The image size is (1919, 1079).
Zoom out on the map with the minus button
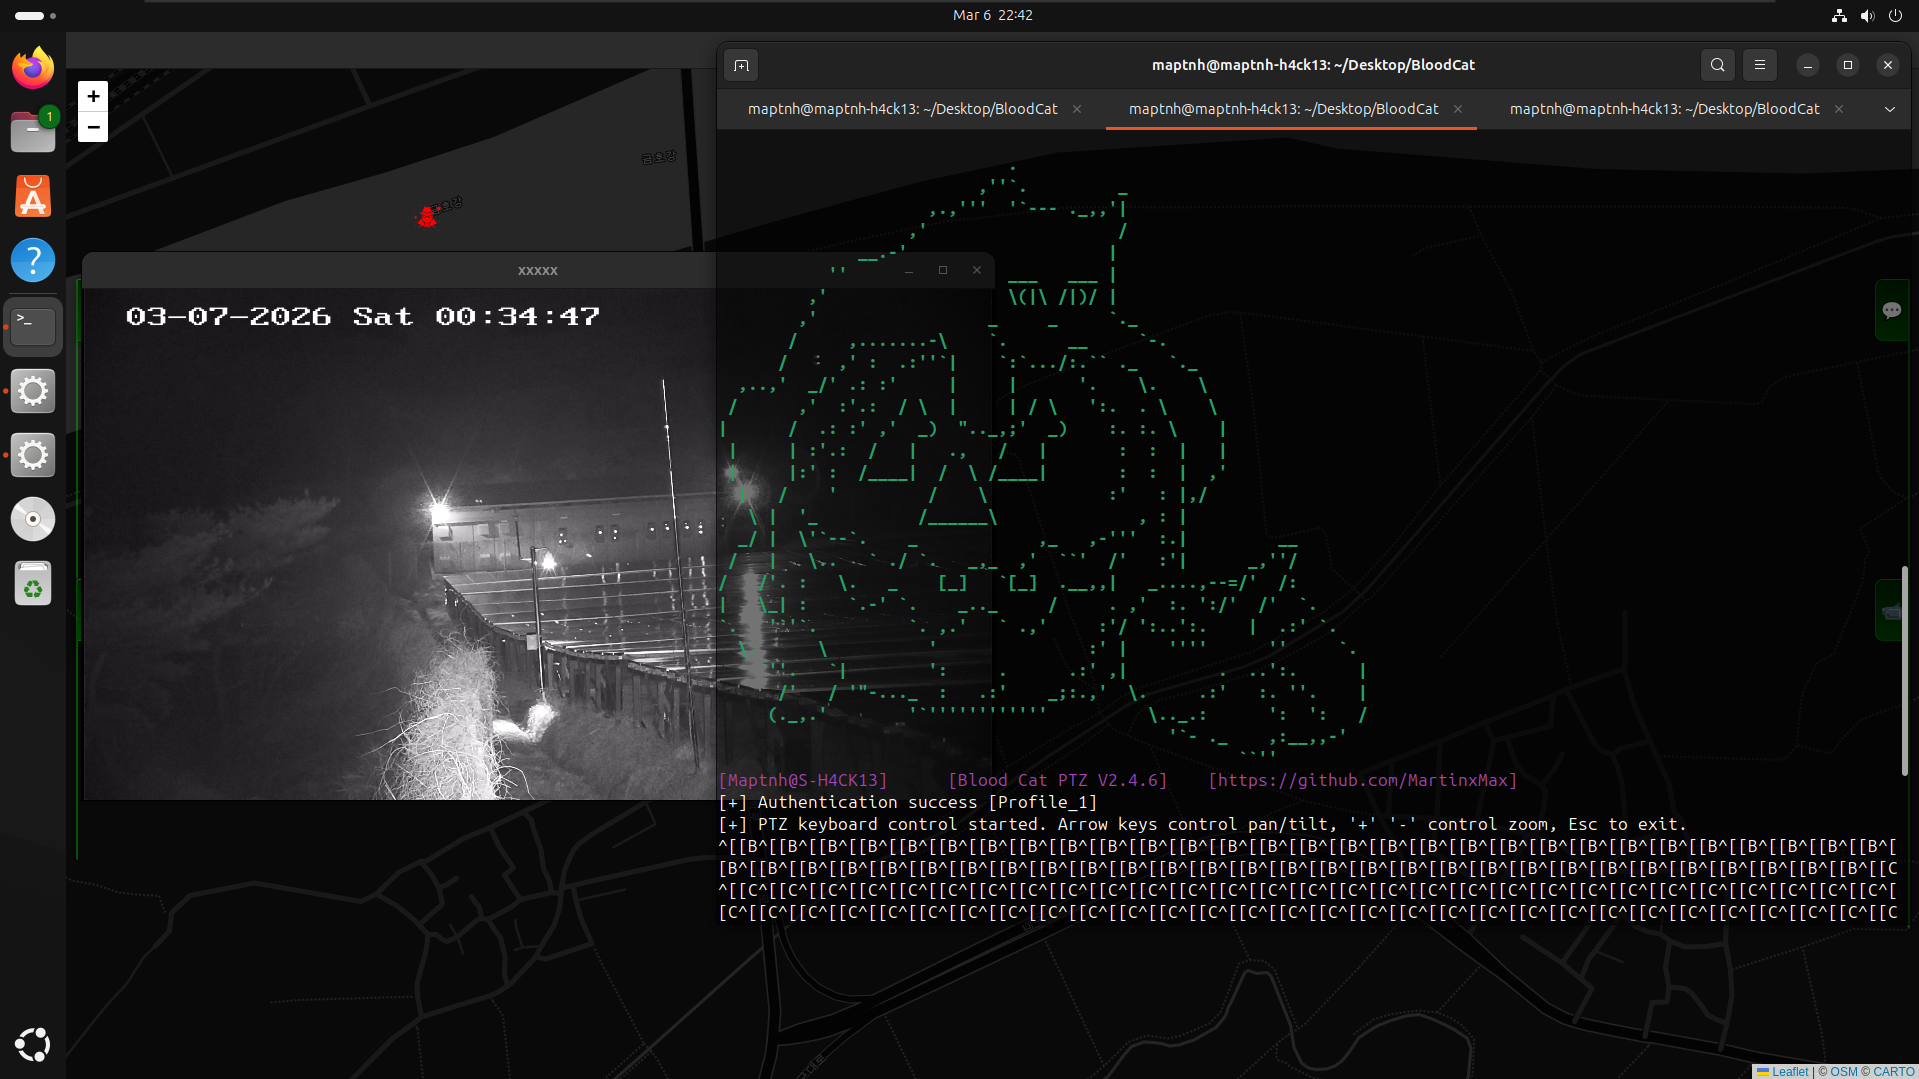(x=93, y=127)
